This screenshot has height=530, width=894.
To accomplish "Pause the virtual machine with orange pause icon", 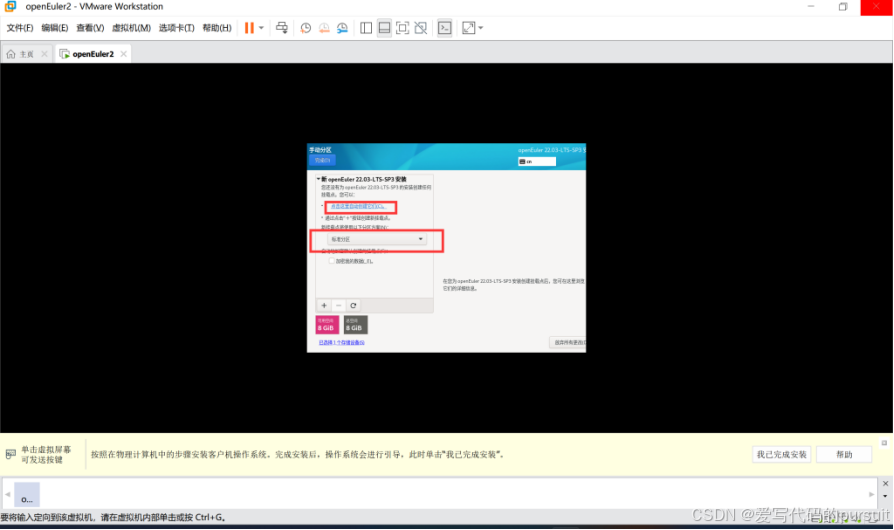I will click(249, 28).
